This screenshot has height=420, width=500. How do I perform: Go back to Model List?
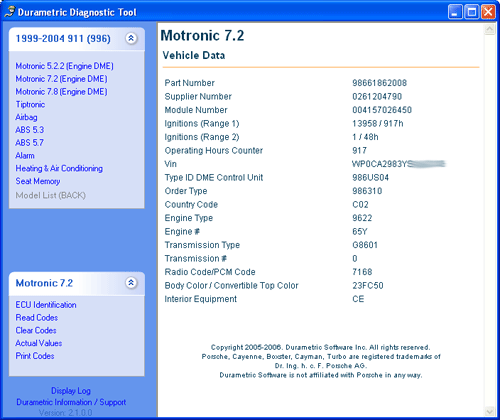point(50,195)
